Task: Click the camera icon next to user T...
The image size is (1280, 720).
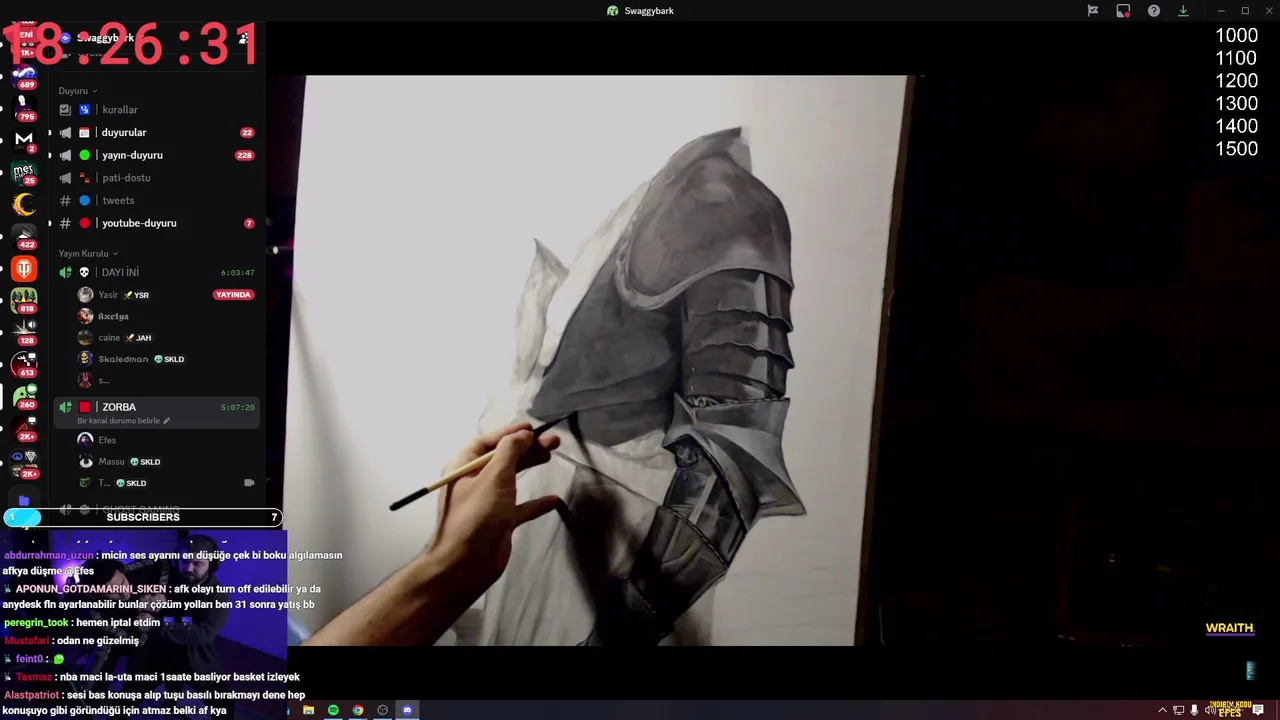Action: coord(249,483)
